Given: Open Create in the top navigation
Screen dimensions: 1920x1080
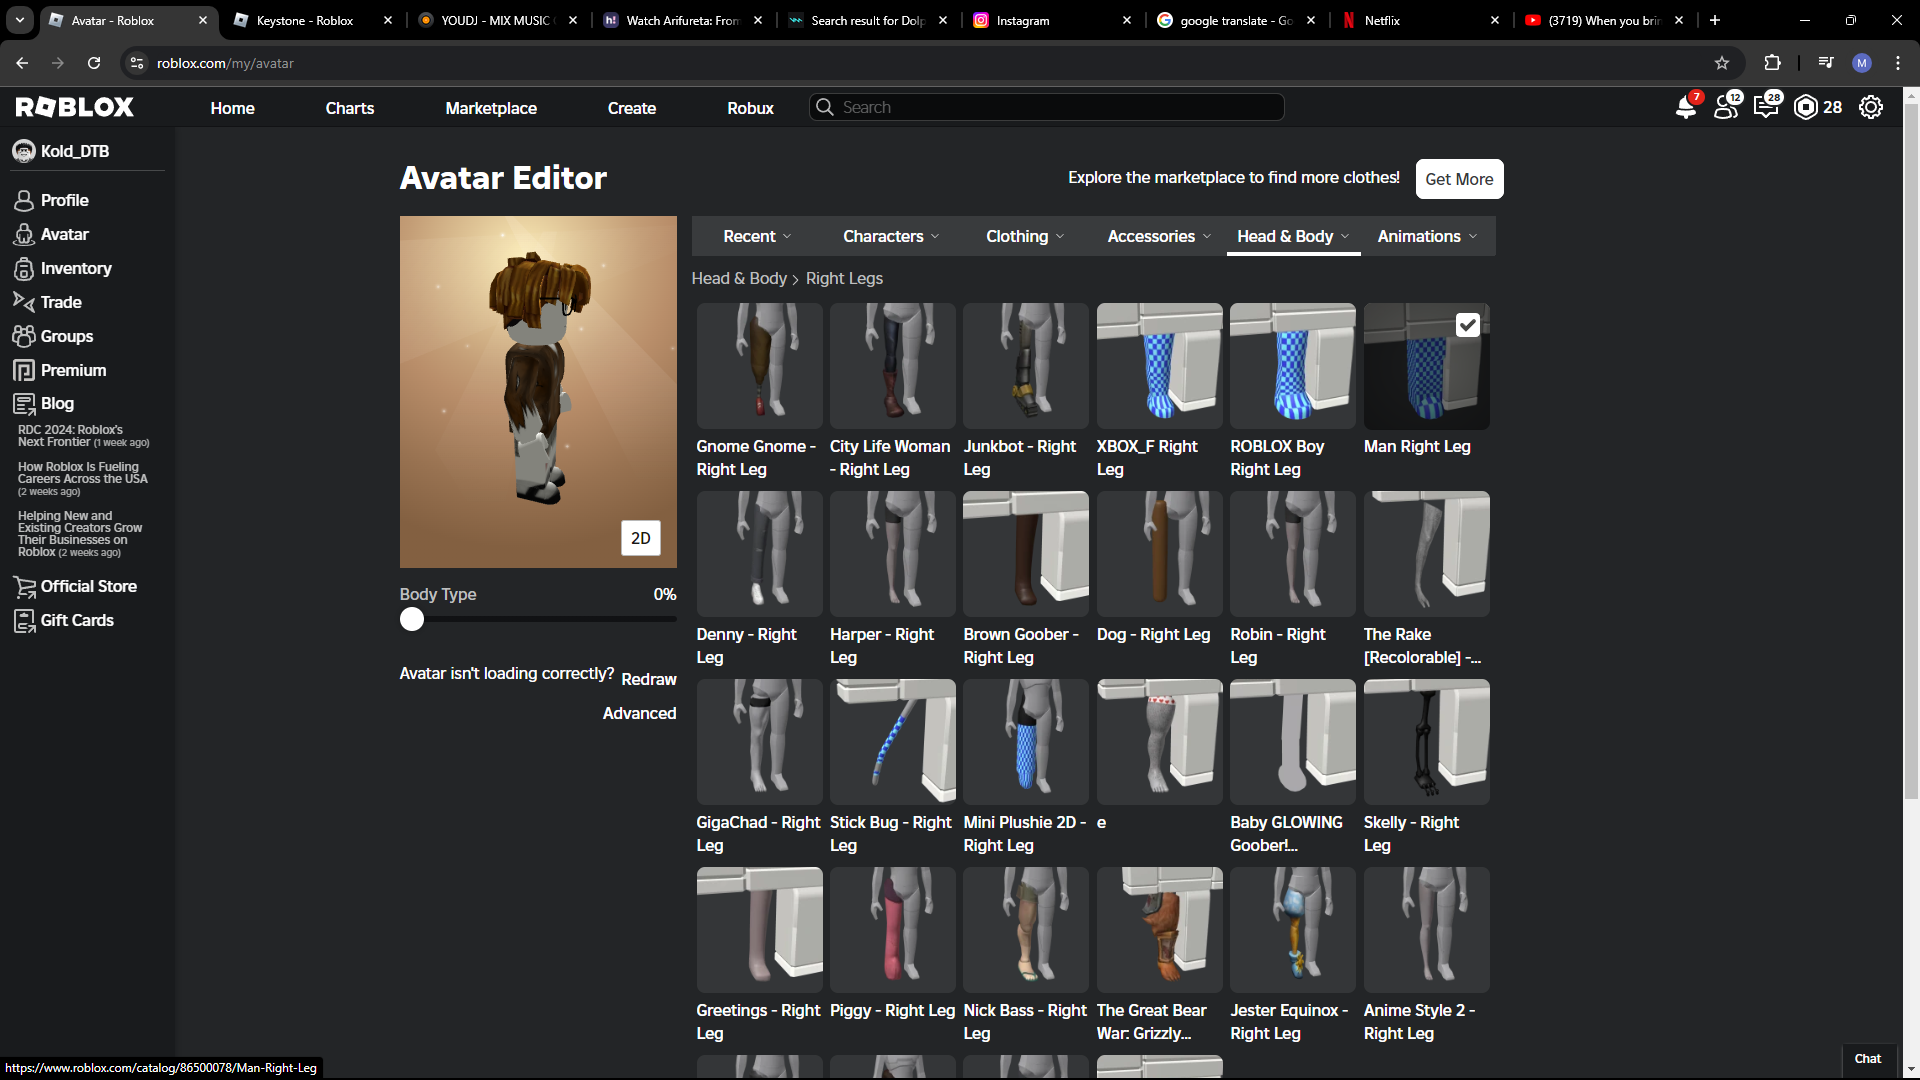Looking at the screenshot, I should pyautogui.click(x=632, y=108).
